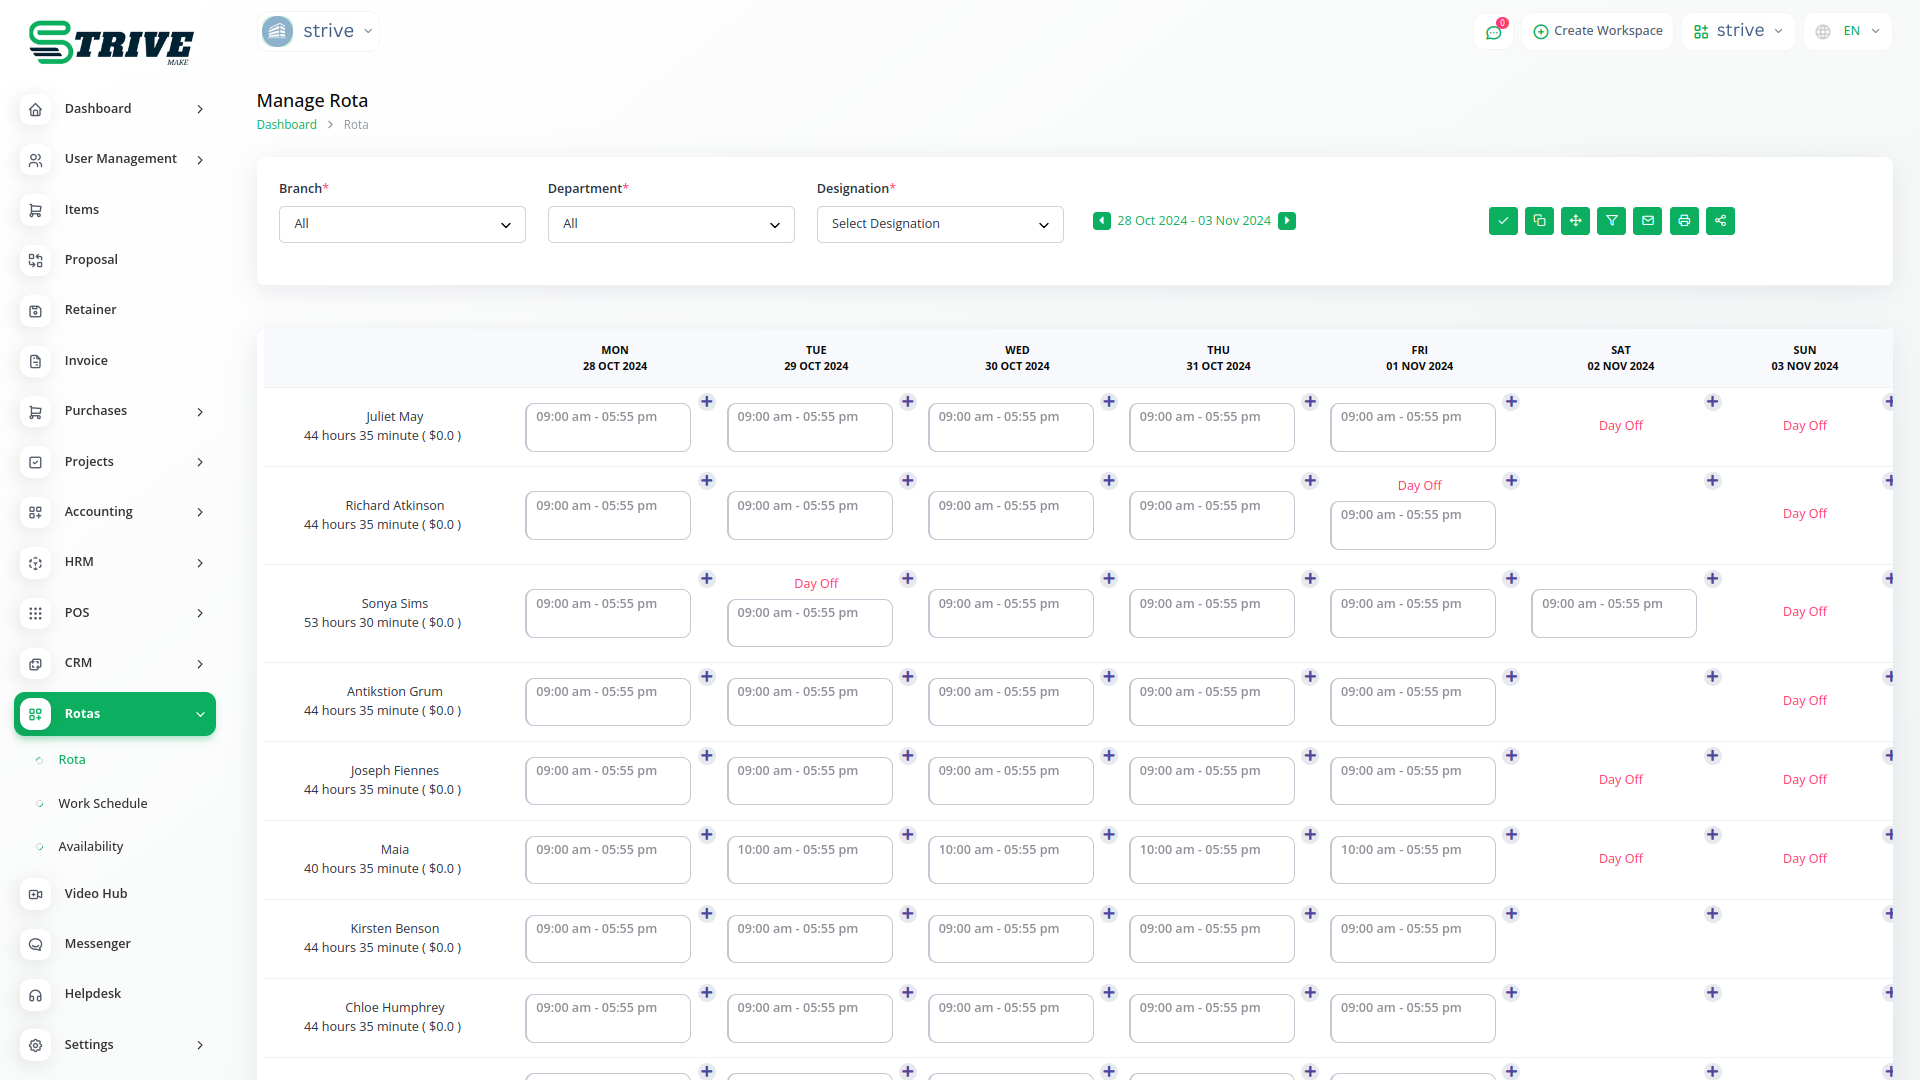Click the four-arrow move icon button

pos(1575,221)
